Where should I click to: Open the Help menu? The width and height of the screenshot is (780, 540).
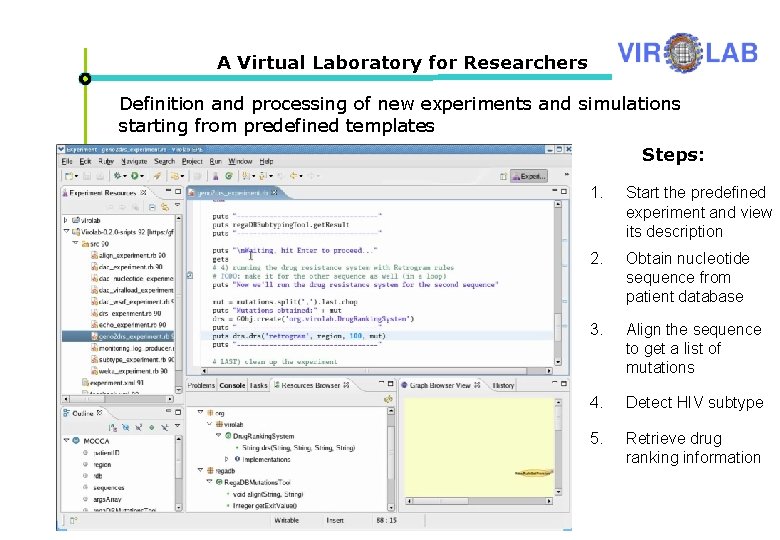[x=266, y=162]
